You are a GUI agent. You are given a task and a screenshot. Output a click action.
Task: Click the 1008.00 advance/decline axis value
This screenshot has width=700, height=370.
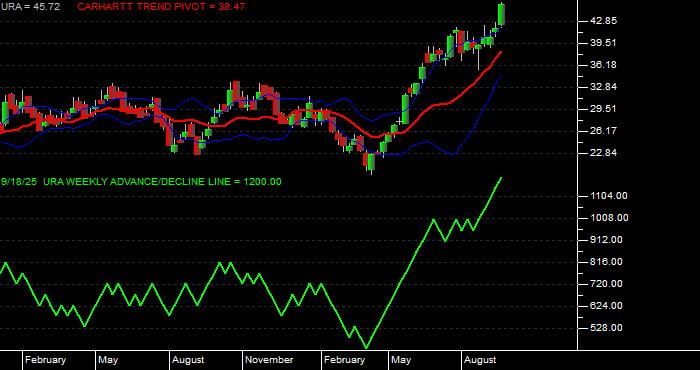[608, 218]
